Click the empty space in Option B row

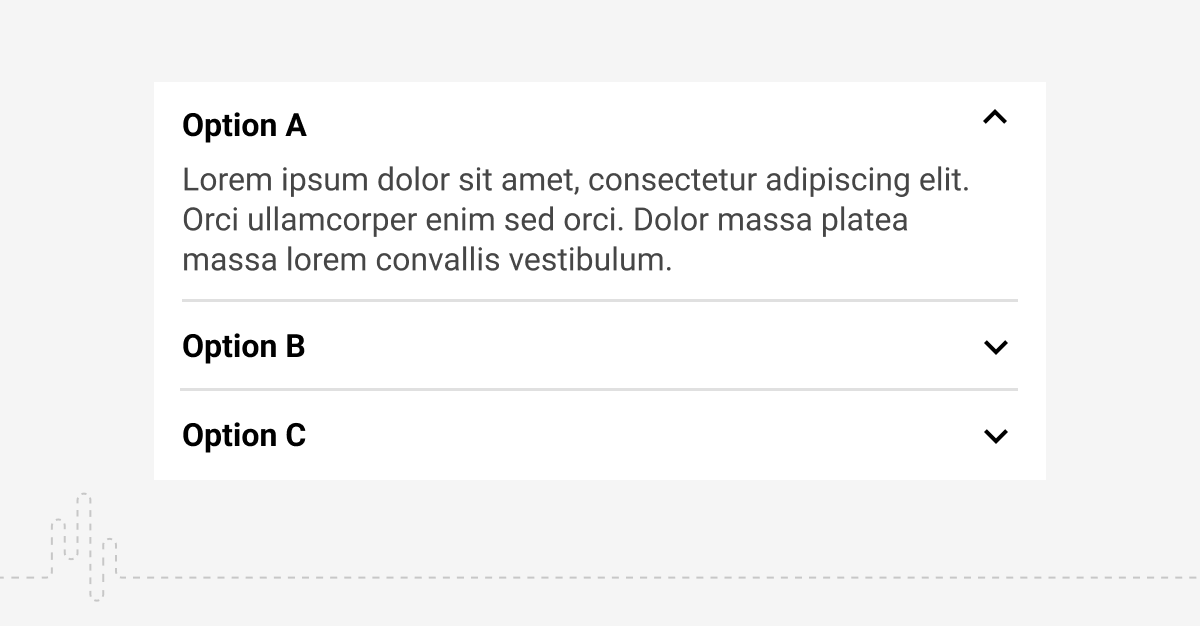[640, 347]
